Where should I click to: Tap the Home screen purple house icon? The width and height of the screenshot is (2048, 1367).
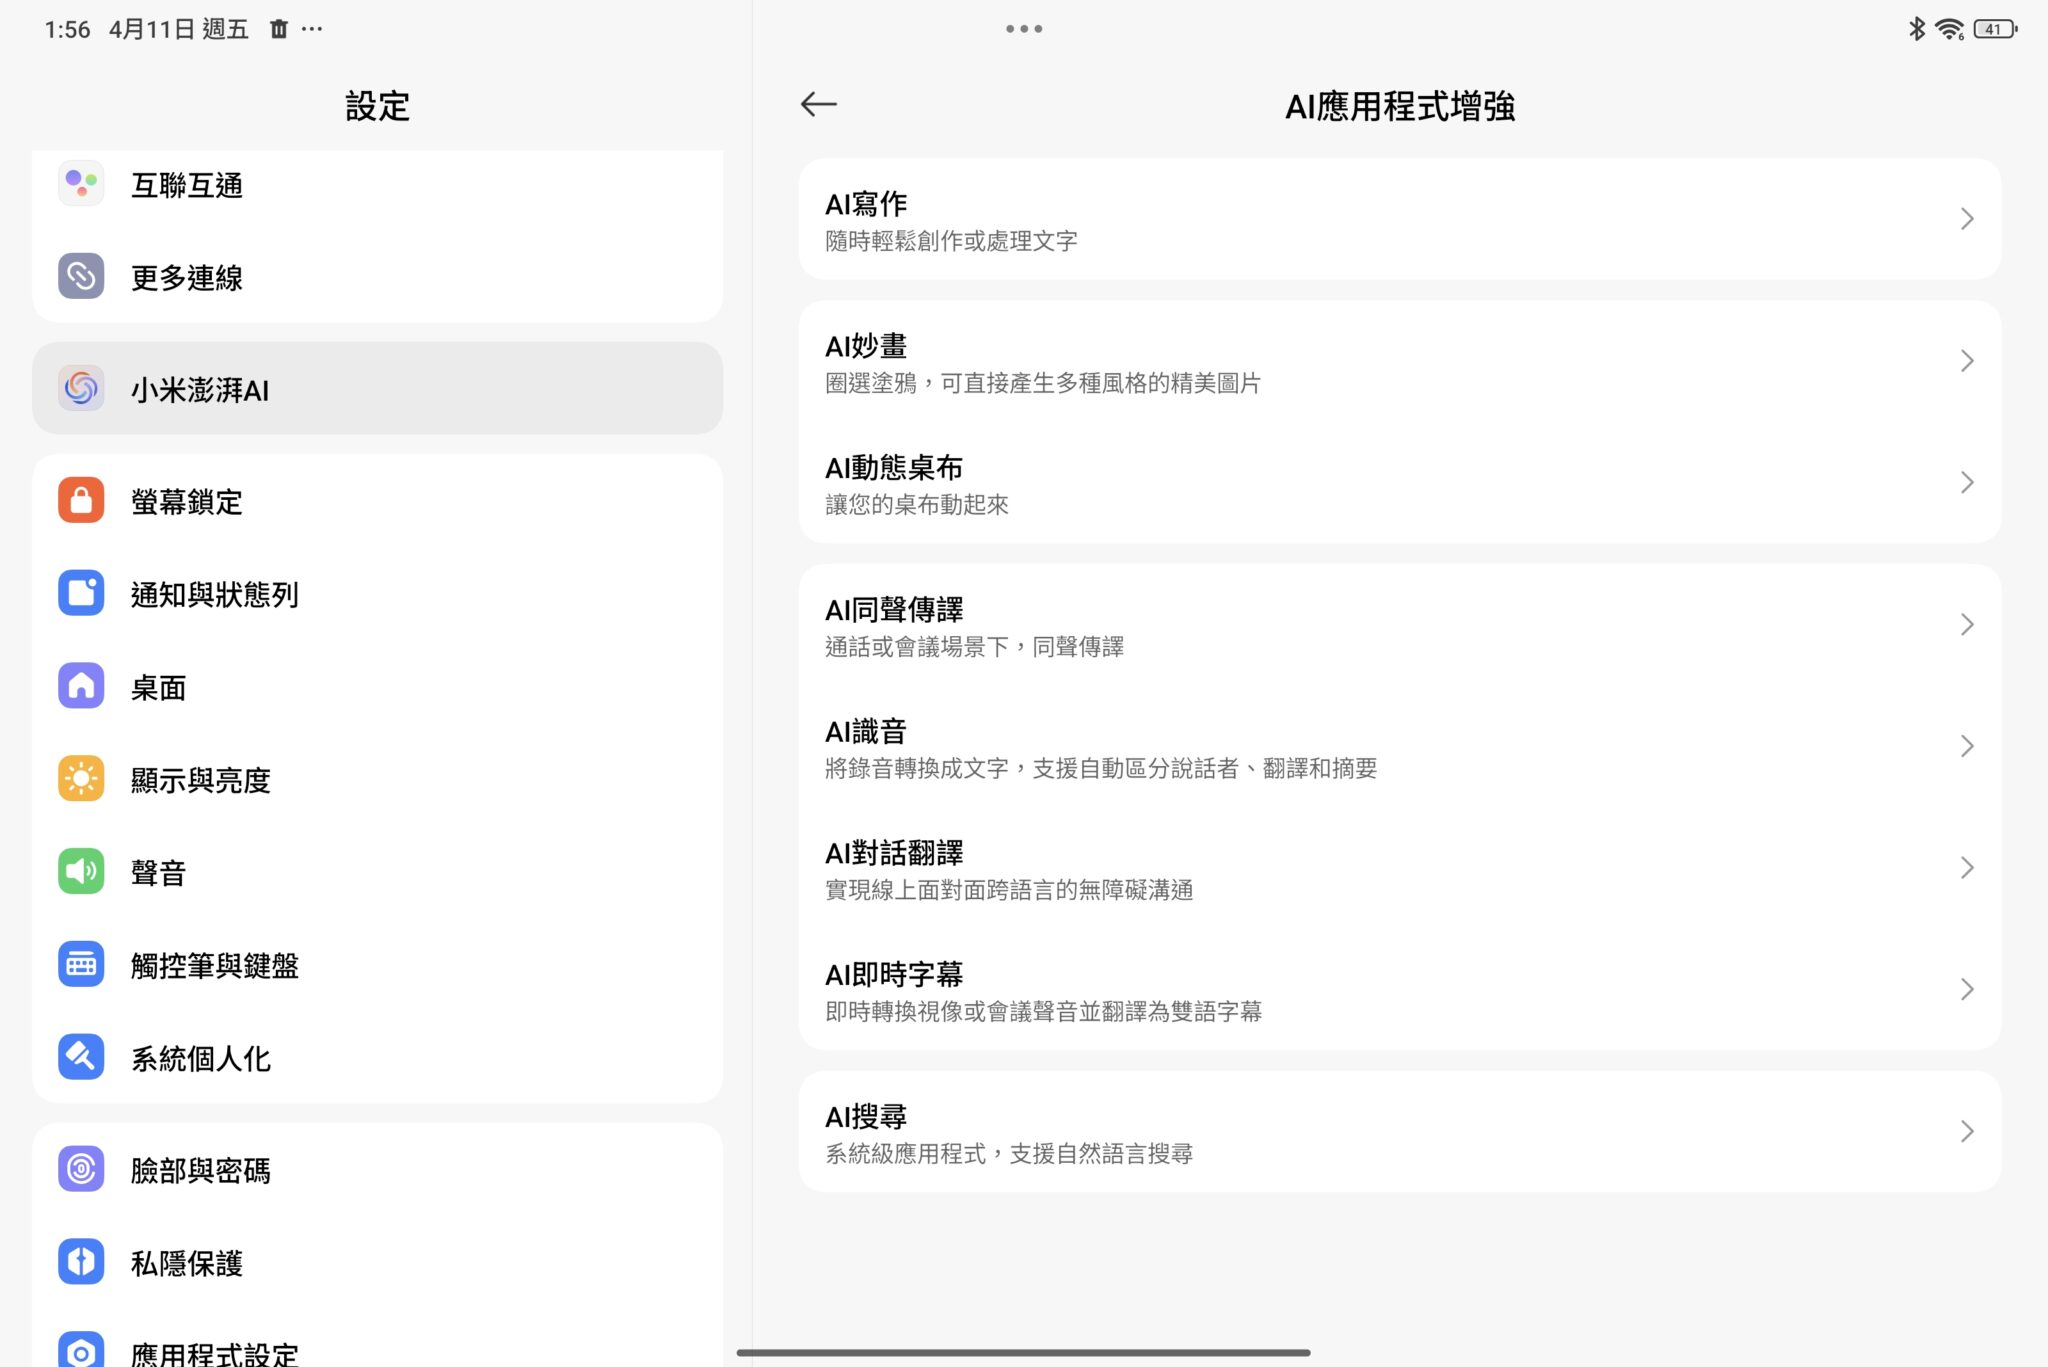tap(81, 687)
